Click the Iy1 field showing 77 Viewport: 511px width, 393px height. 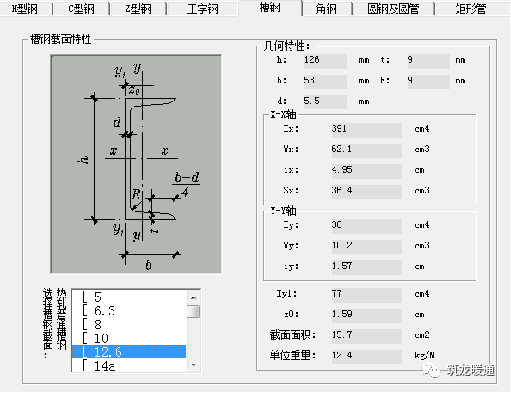pos(366,295)
